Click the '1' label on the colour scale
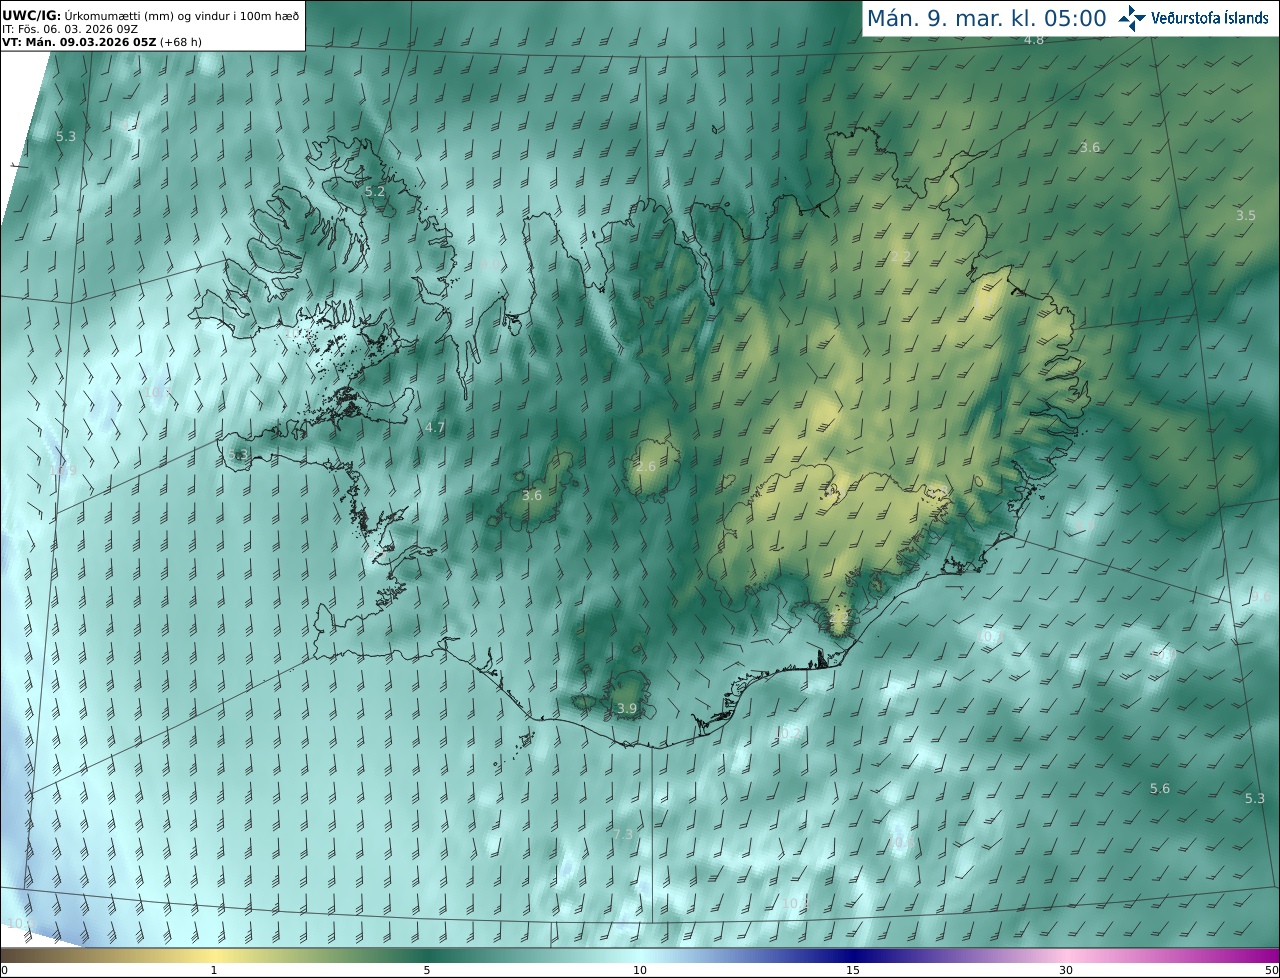 (x=214, y=970)
